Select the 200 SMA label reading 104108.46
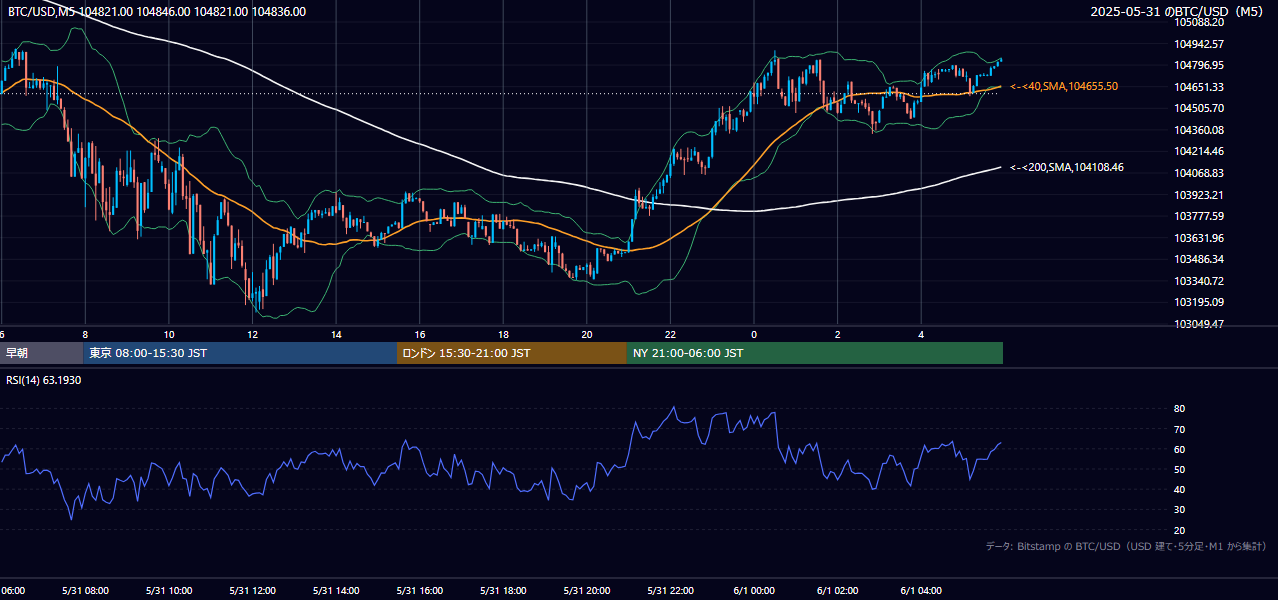 [1067, 167]
